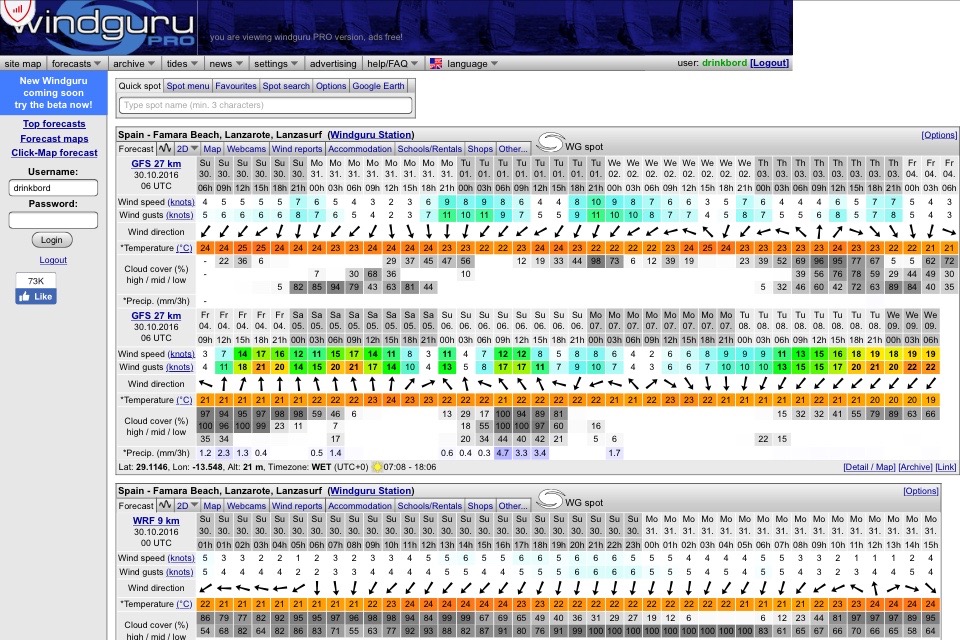The image size is (960, 640).
Task: Click the Logout link in the header
Action: click(770, 63)
